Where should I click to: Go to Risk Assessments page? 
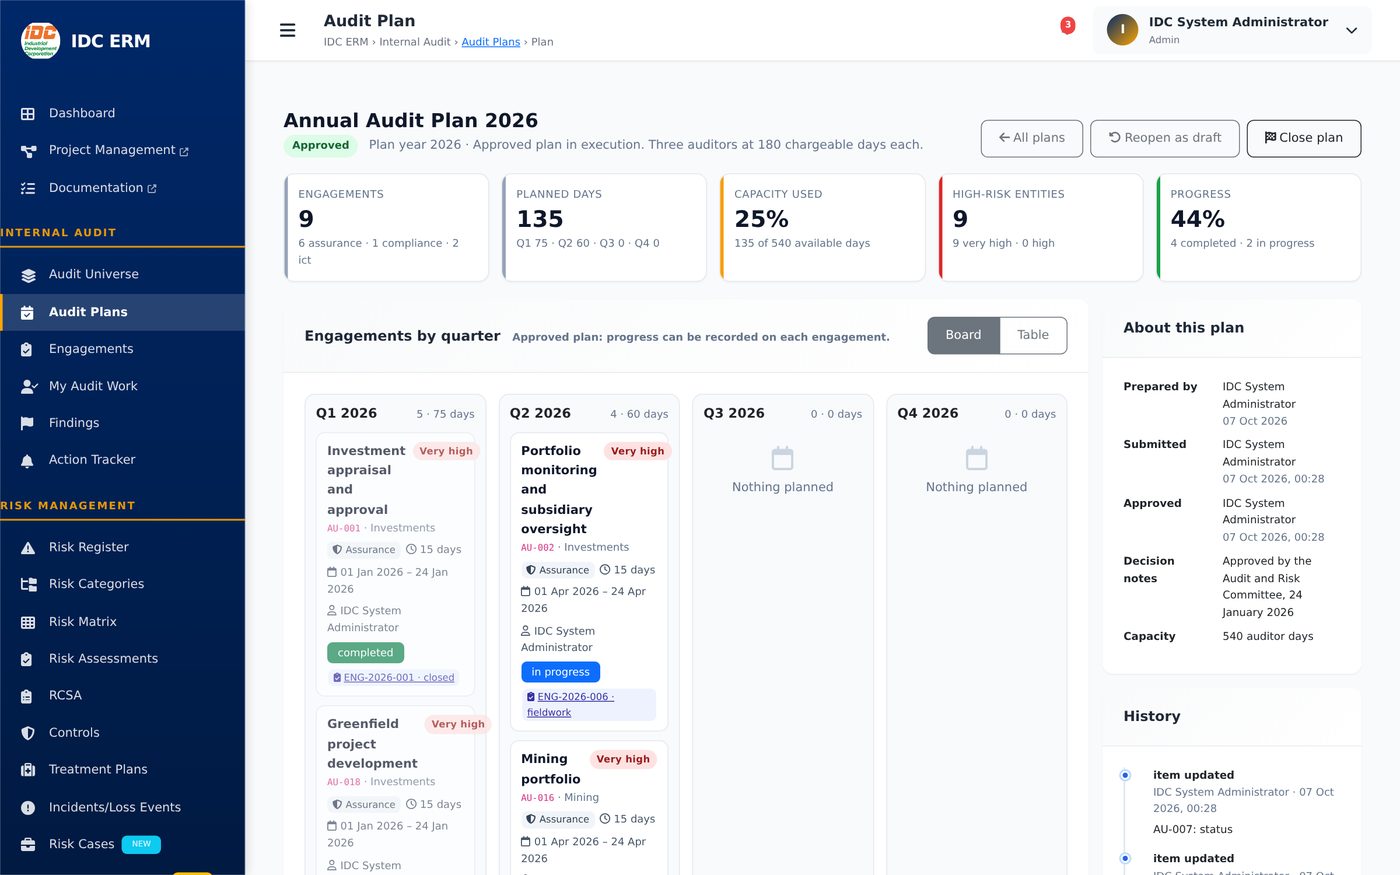click(x=122, y=658)
